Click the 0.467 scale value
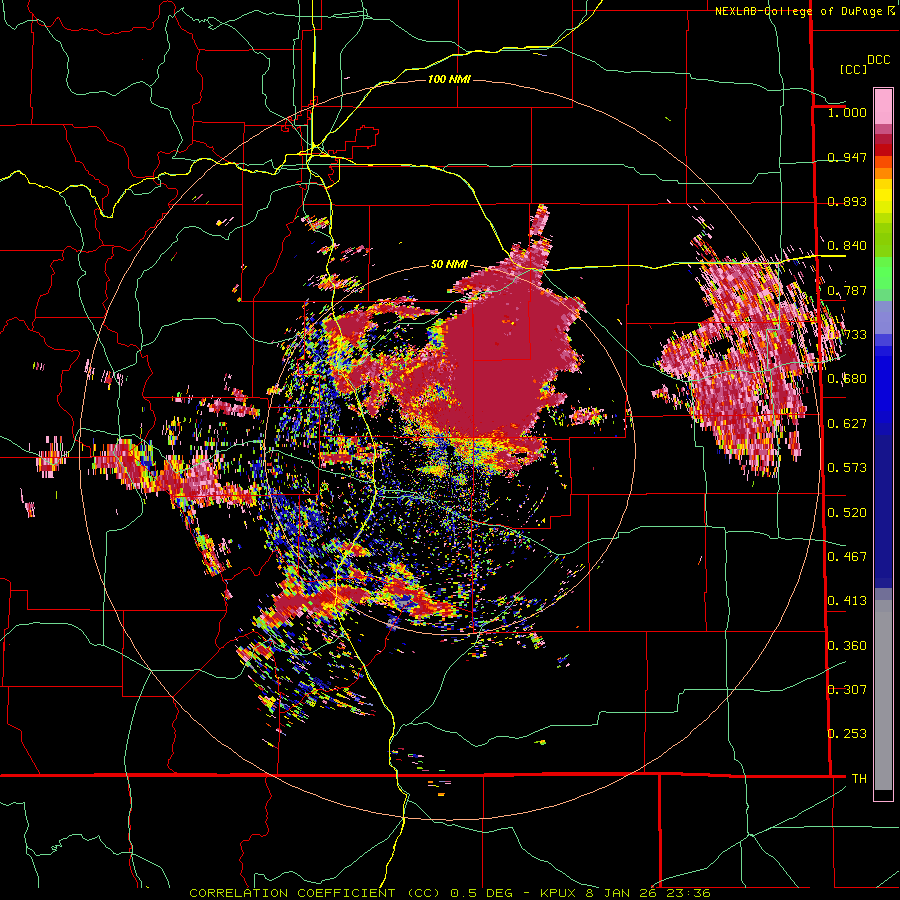The width and height of the screenshot is (900, 900). 847,557
